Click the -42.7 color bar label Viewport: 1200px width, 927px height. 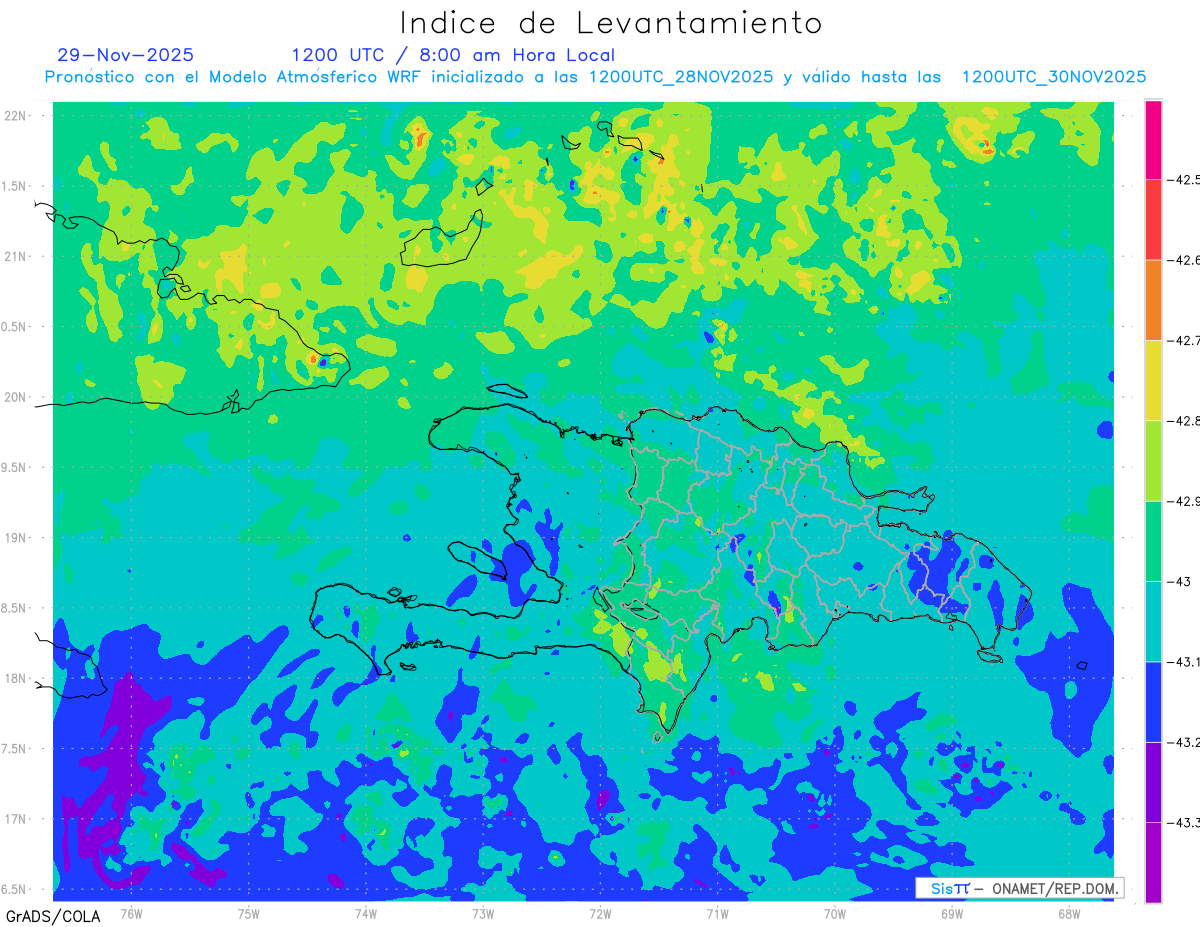tap(1185, 340)
